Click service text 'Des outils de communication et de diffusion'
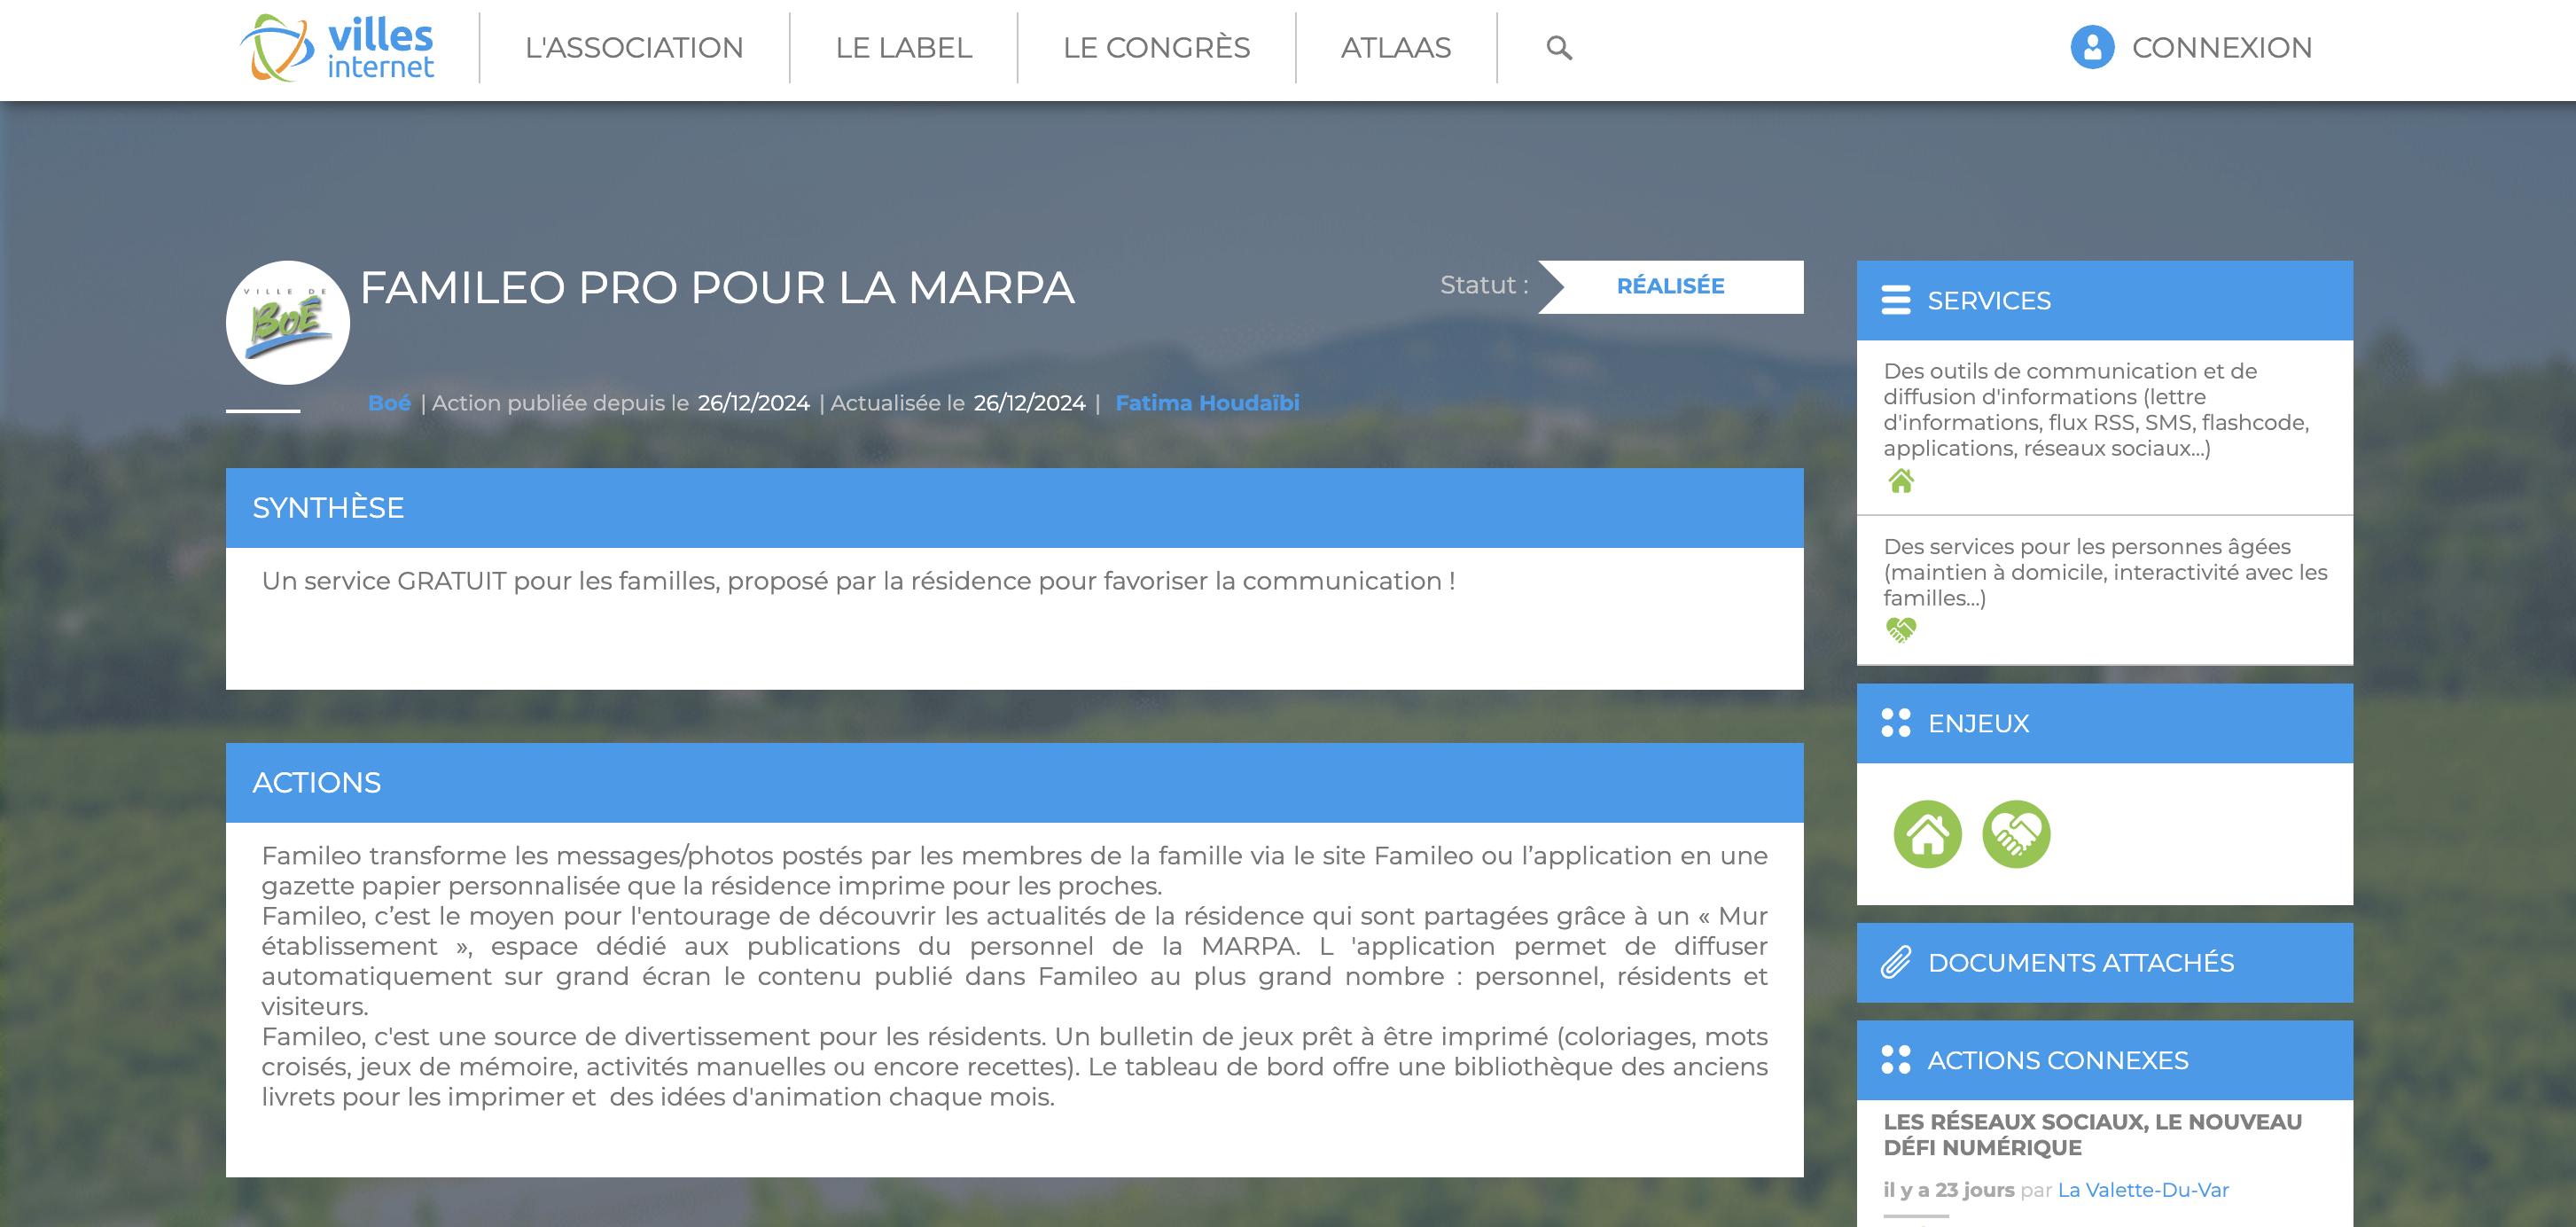Viewport: 2576px width, 1227px height. pos(2096,409)
